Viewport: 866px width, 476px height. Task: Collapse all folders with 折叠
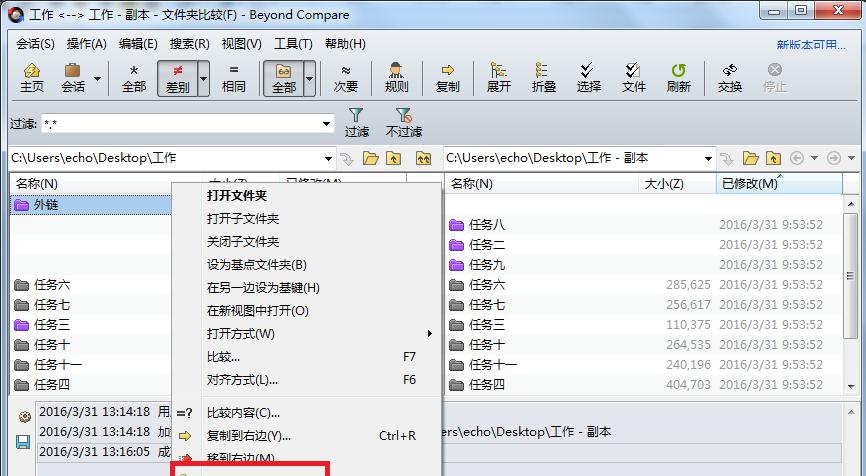tap(543, 78)
